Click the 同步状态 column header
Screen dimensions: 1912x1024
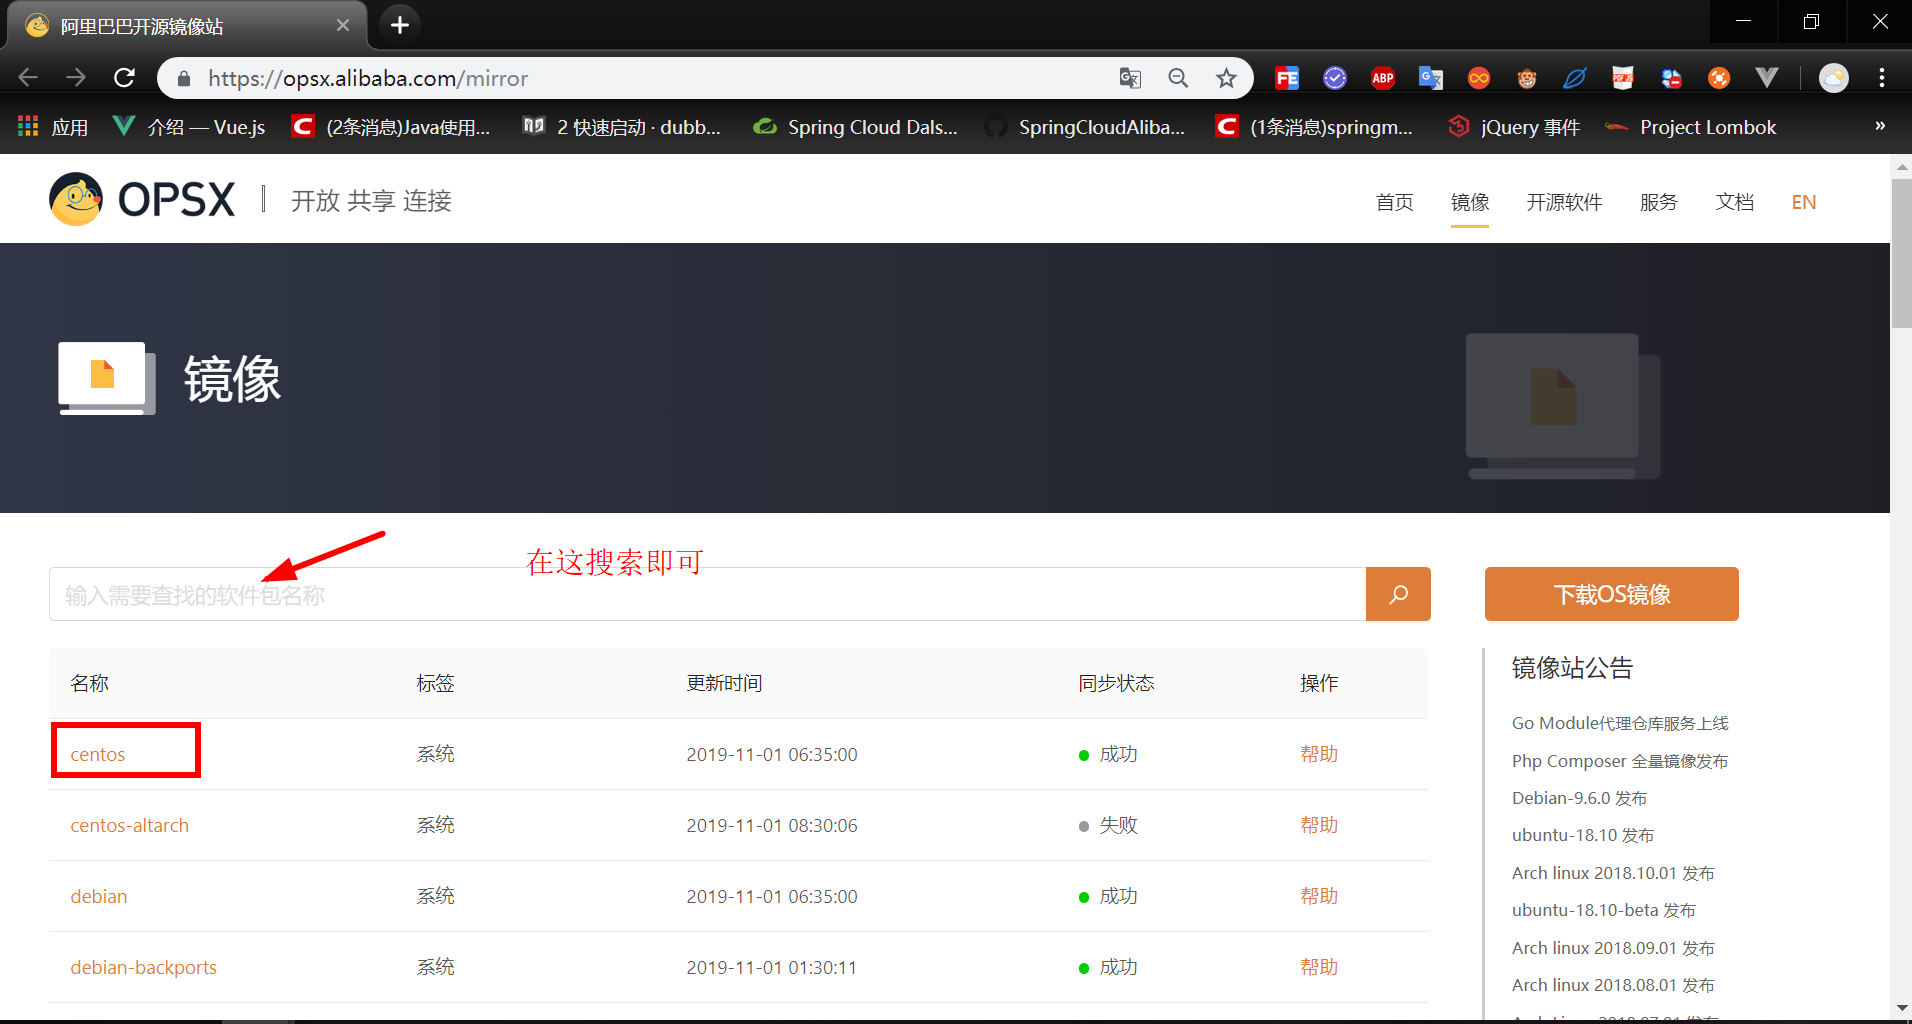click(x=1116, y=683)
